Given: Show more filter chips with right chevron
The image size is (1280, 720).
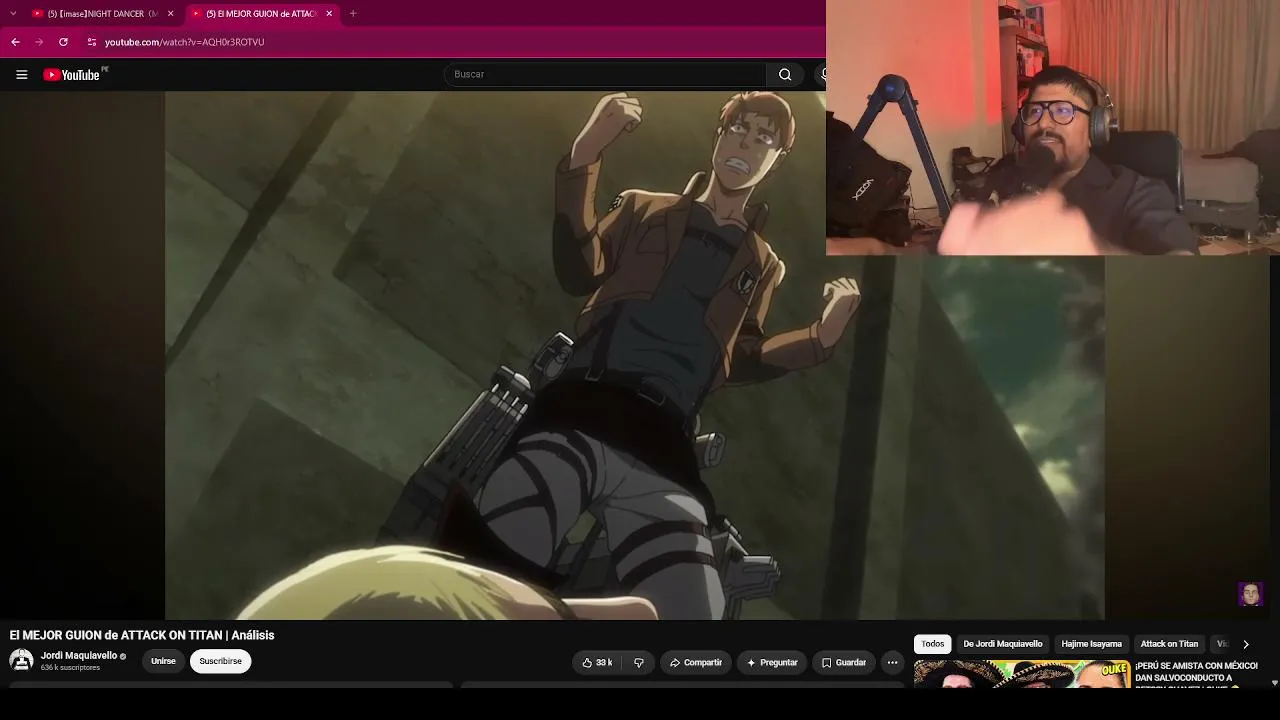Looking at the screenshot, I should [x=1245, y=644].
